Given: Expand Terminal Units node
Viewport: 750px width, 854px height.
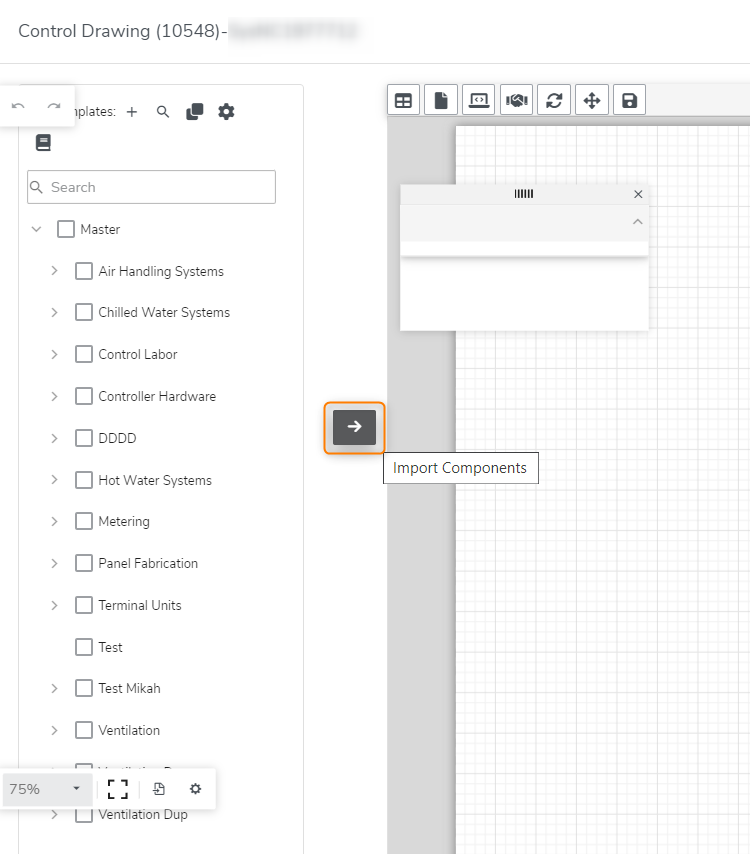Looking at the screenshot, I should click(54, 605).
